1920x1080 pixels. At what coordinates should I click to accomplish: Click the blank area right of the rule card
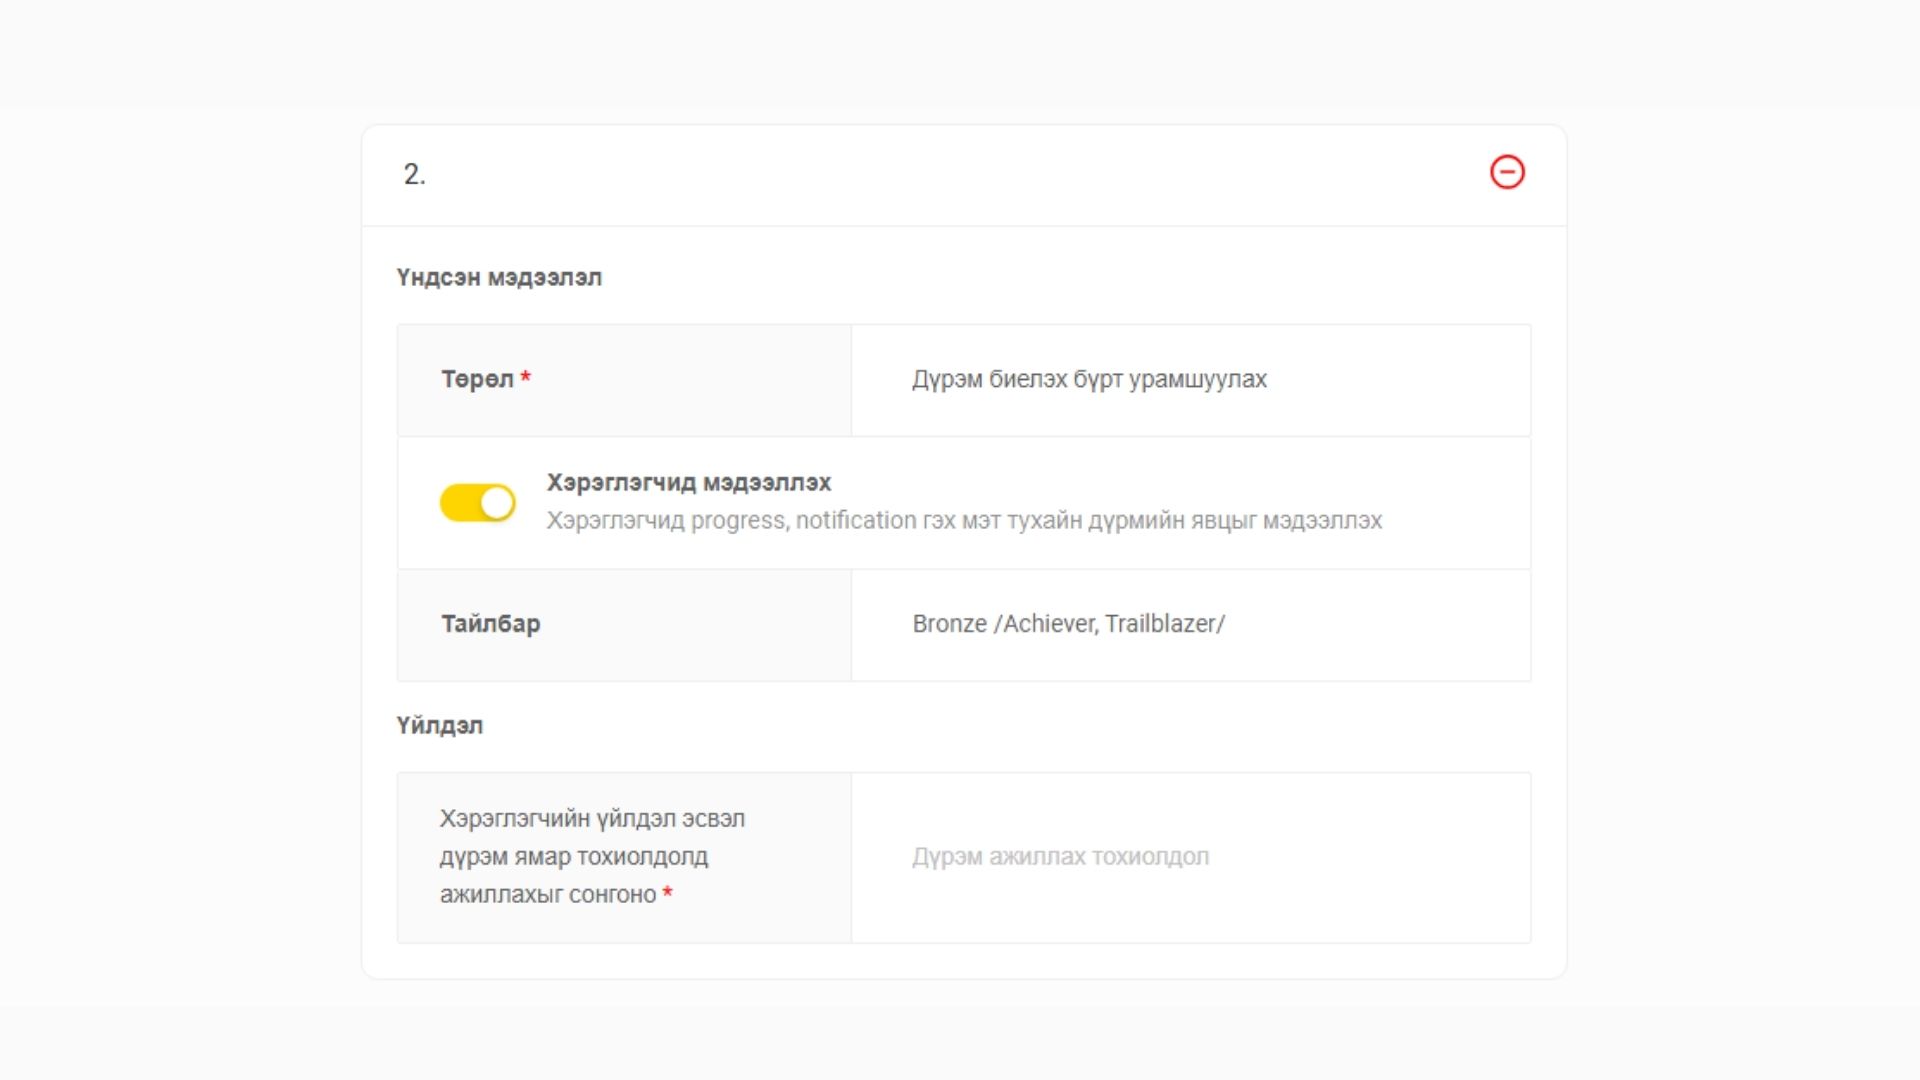1740,550
